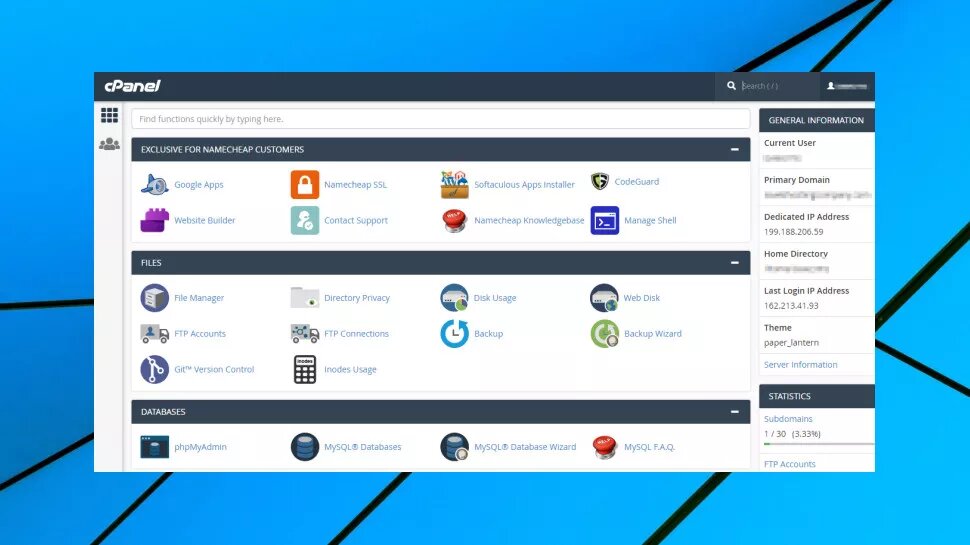Click the CodeGuard shield icon

point(600,181)
